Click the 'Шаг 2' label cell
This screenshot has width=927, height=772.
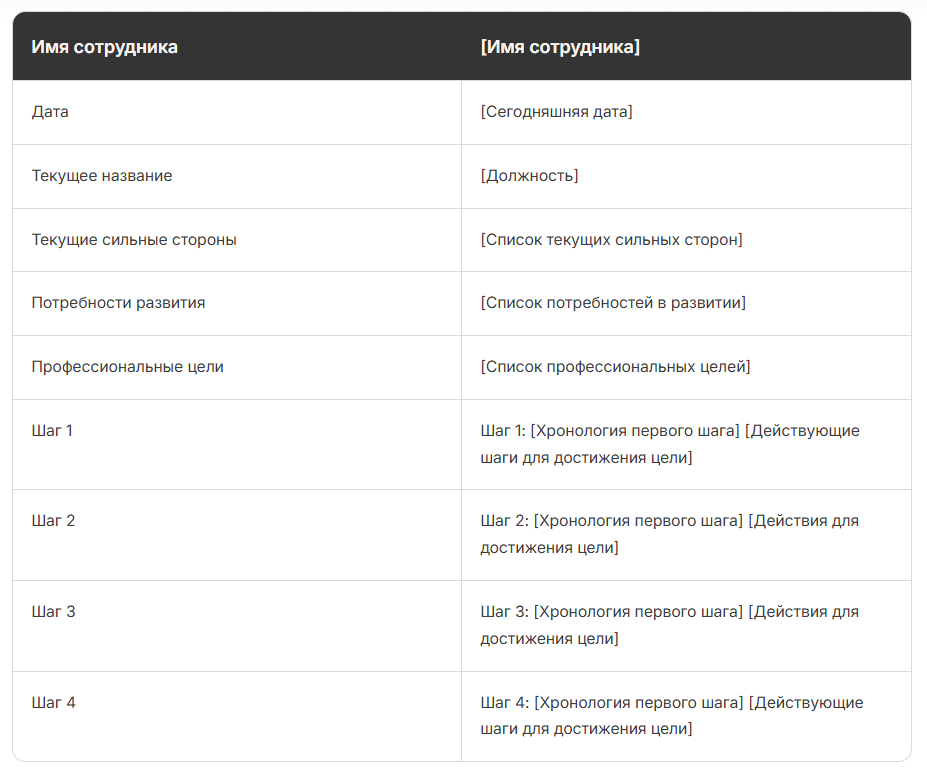click(x=53, y=521)
